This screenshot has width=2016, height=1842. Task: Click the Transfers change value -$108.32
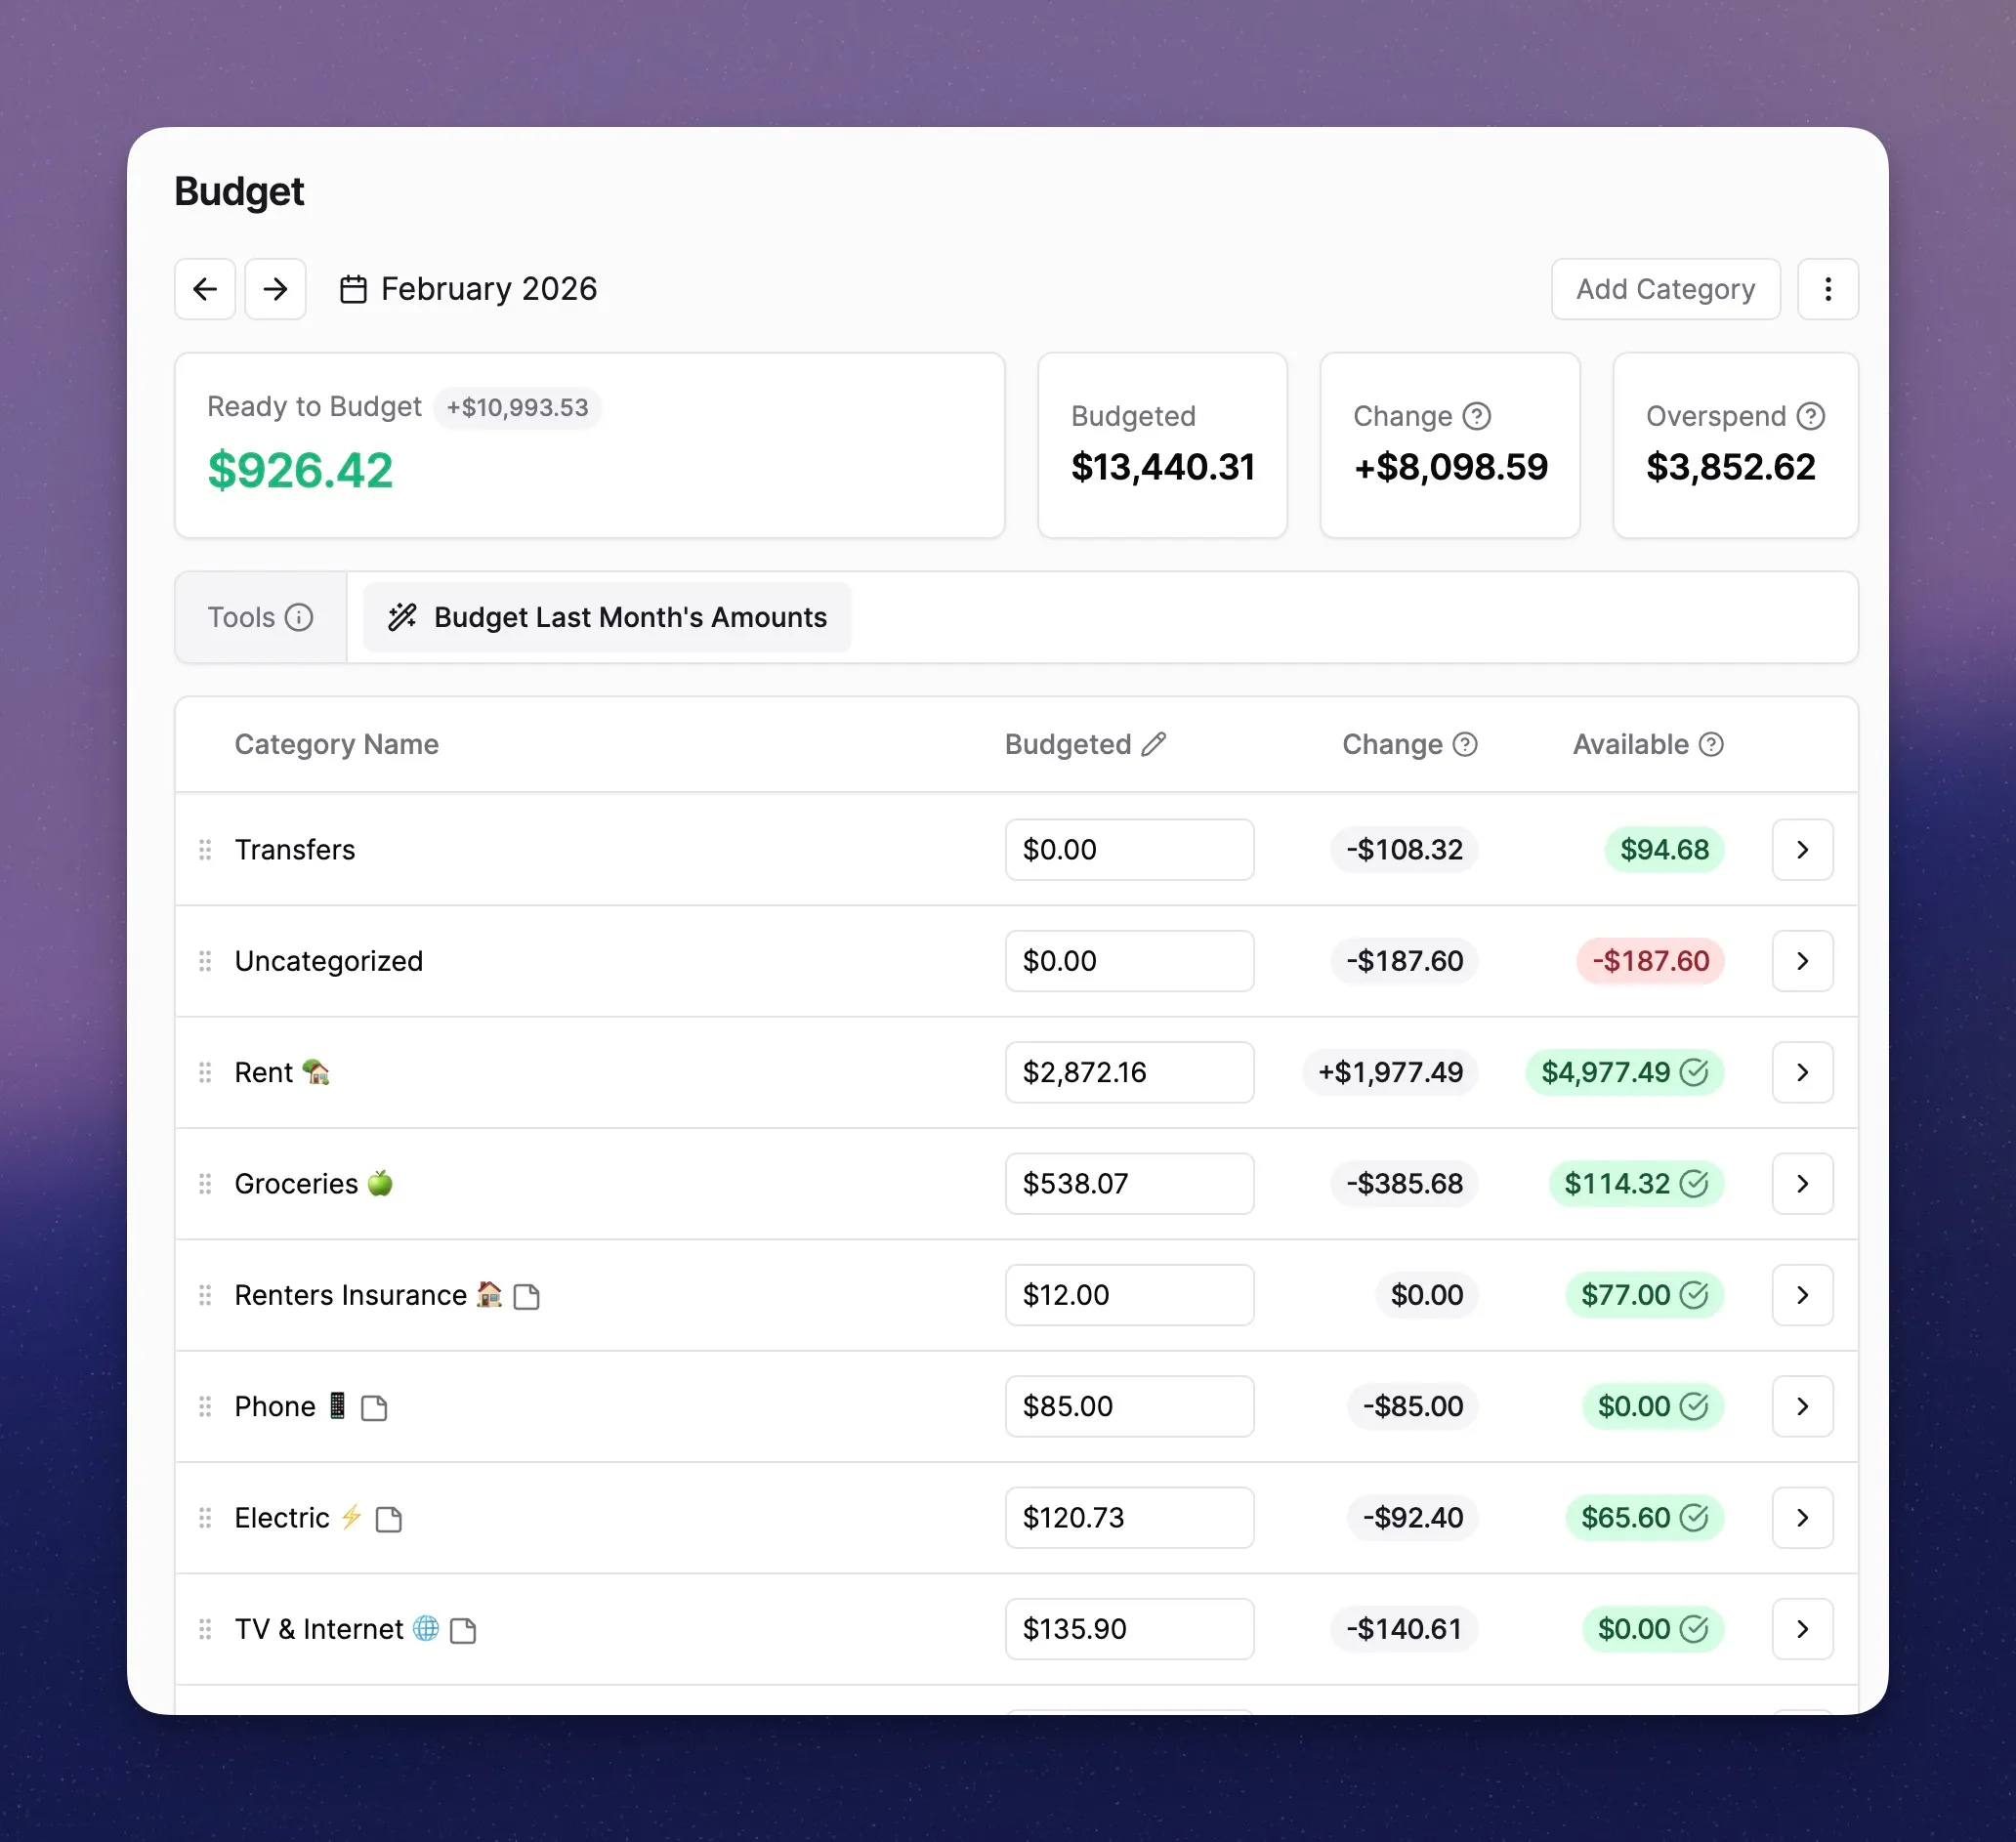click(1404, 849)
